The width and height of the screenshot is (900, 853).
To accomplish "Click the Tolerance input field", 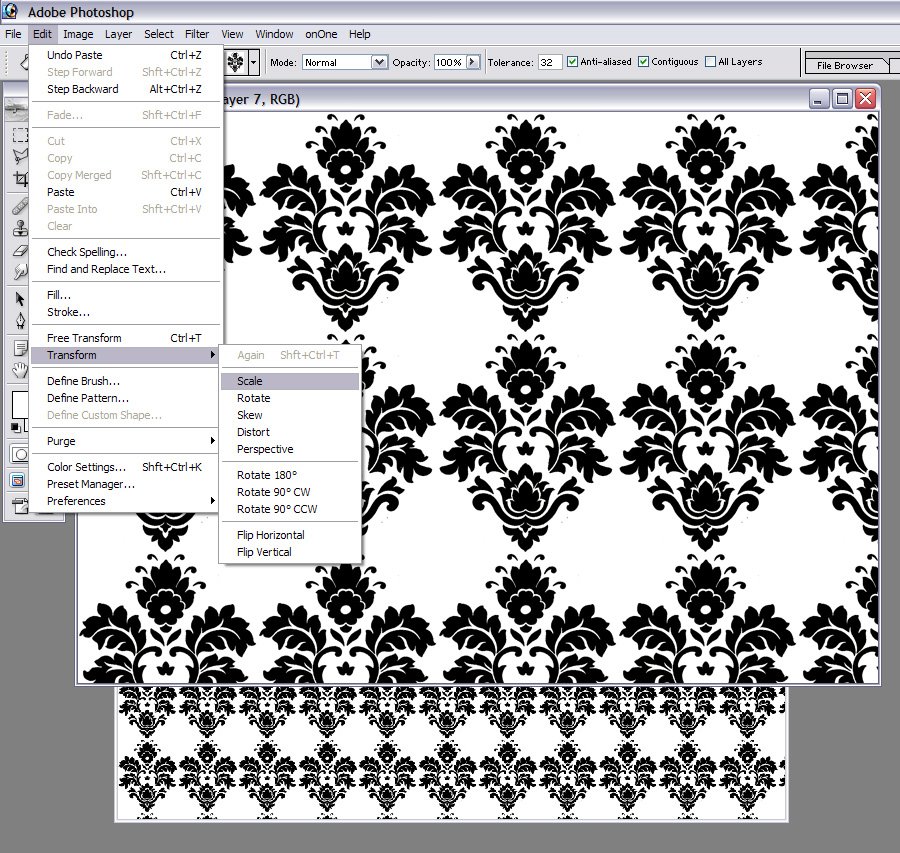I will (x=549, y=62).
